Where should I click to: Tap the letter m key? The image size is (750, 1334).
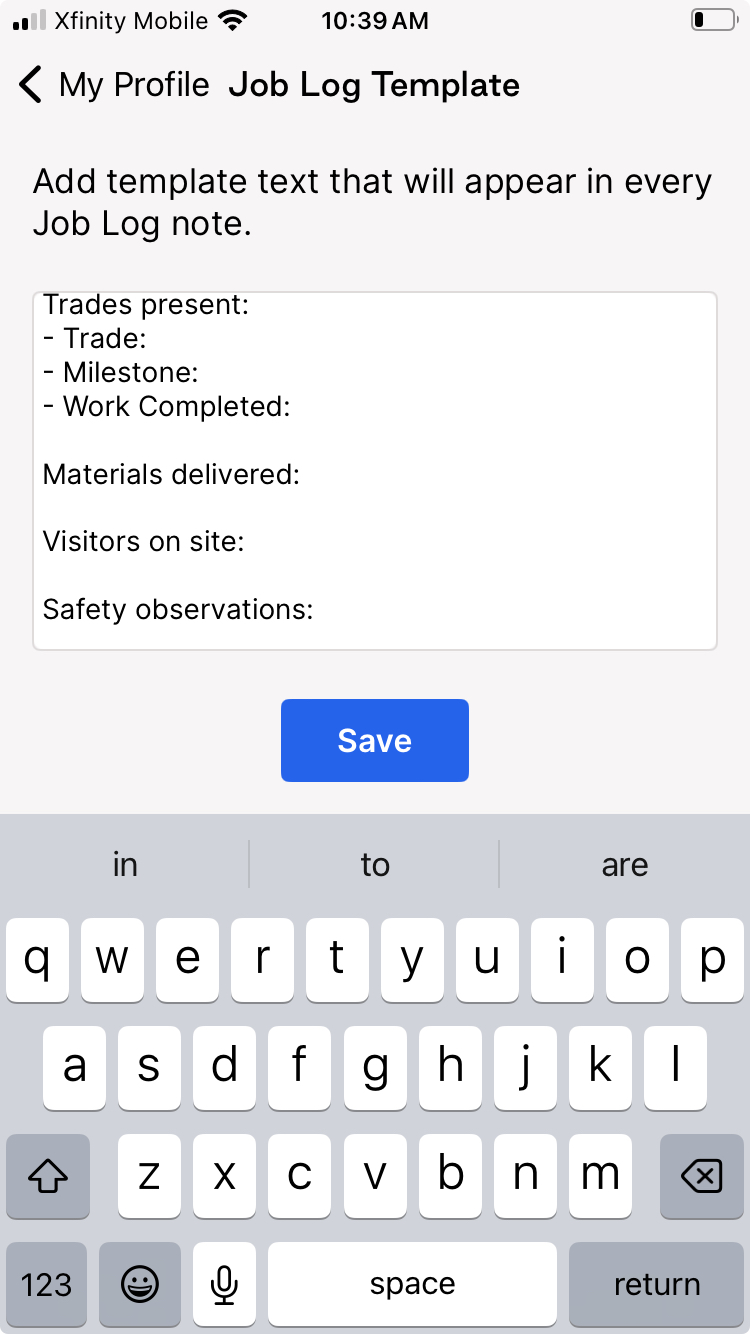(600, 1177)
